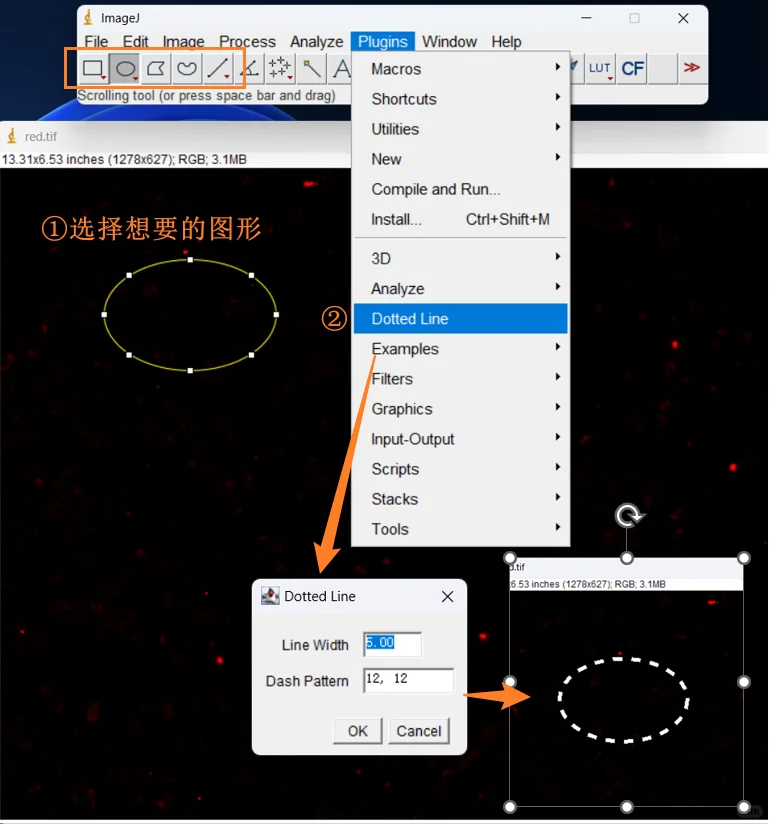Click the top-right resize handle of inset image
The width and height of the screenshot is (769, 824).
coord(743,558)
